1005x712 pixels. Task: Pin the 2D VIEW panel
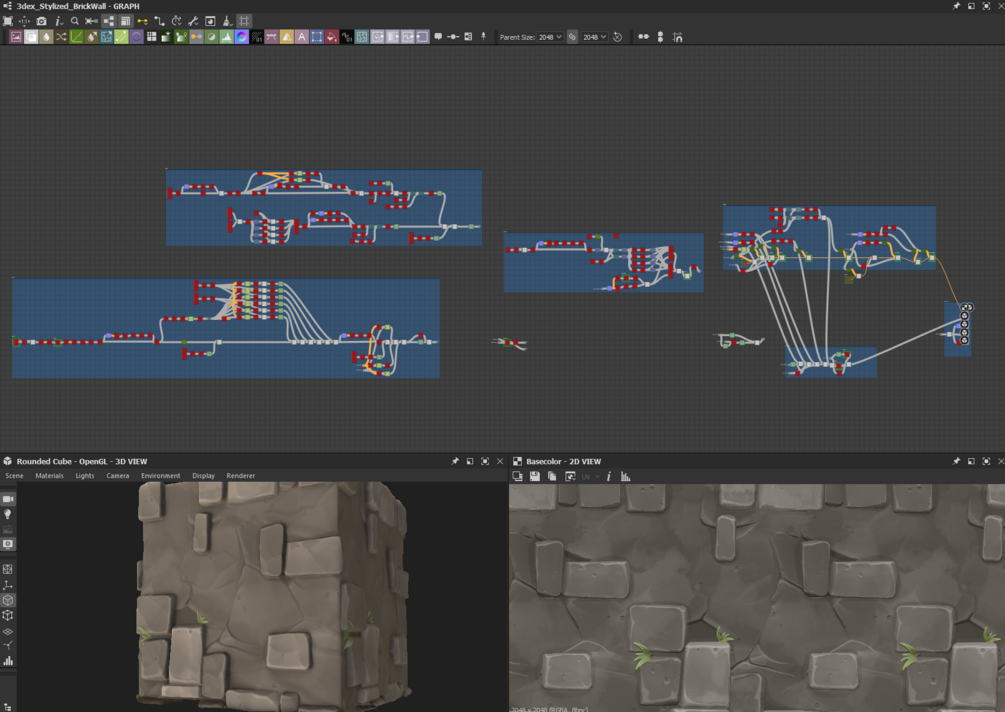(x=956, y=461)
